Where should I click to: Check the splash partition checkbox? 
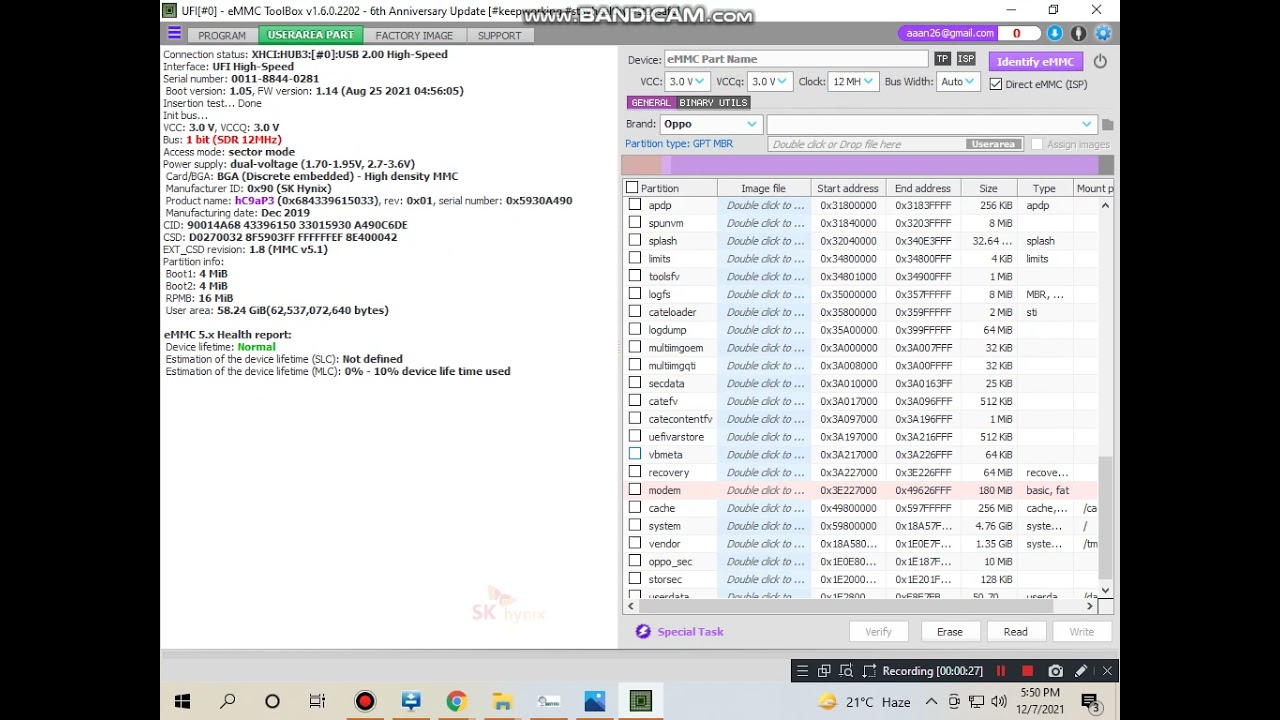(635, 241)
